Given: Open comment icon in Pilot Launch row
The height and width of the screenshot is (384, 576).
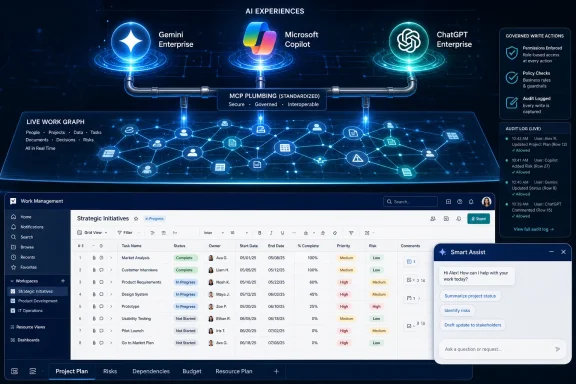Looking at the screenshot, I should [101, 331].
